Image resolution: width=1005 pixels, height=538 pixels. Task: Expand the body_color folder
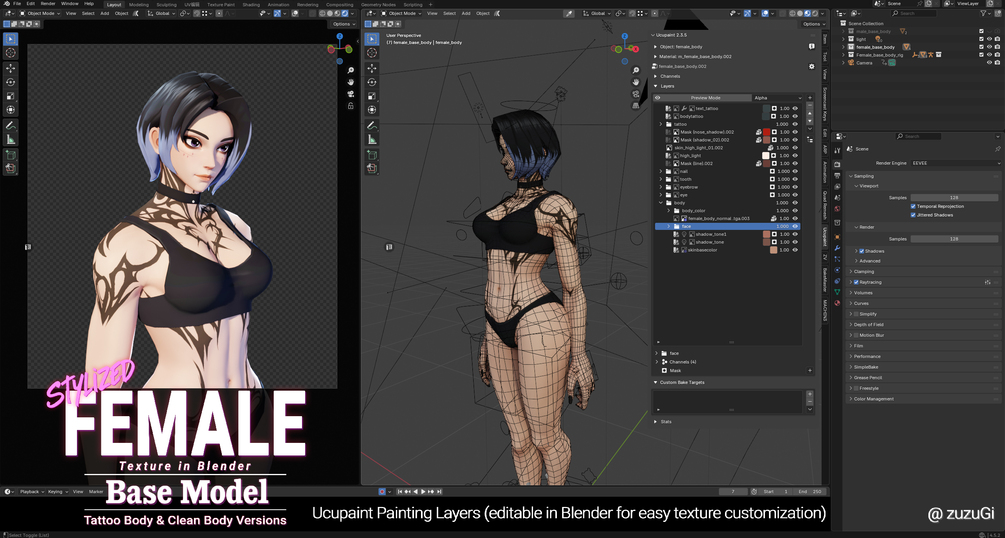pos(669,210)
